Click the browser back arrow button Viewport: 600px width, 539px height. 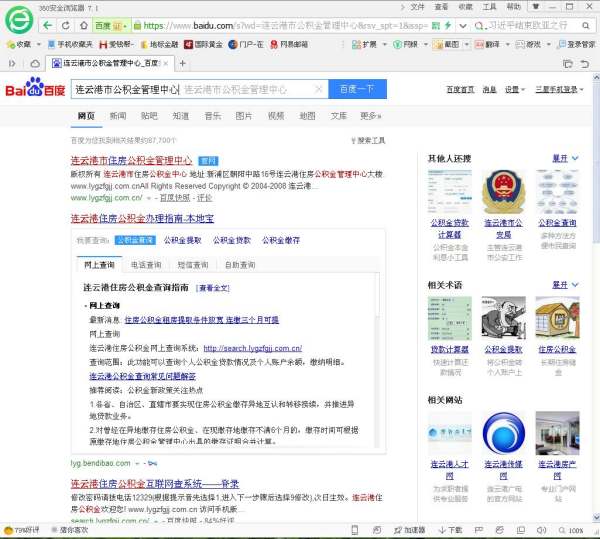pos(47,26)
